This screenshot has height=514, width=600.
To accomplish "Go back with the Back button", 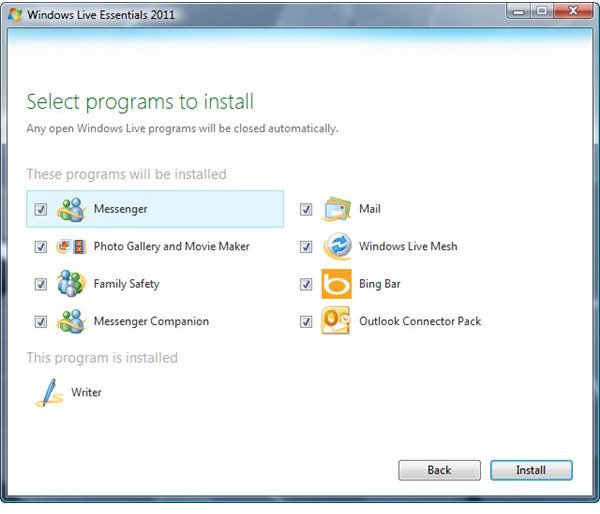I will pyautogui.click(x=439, y=470).
